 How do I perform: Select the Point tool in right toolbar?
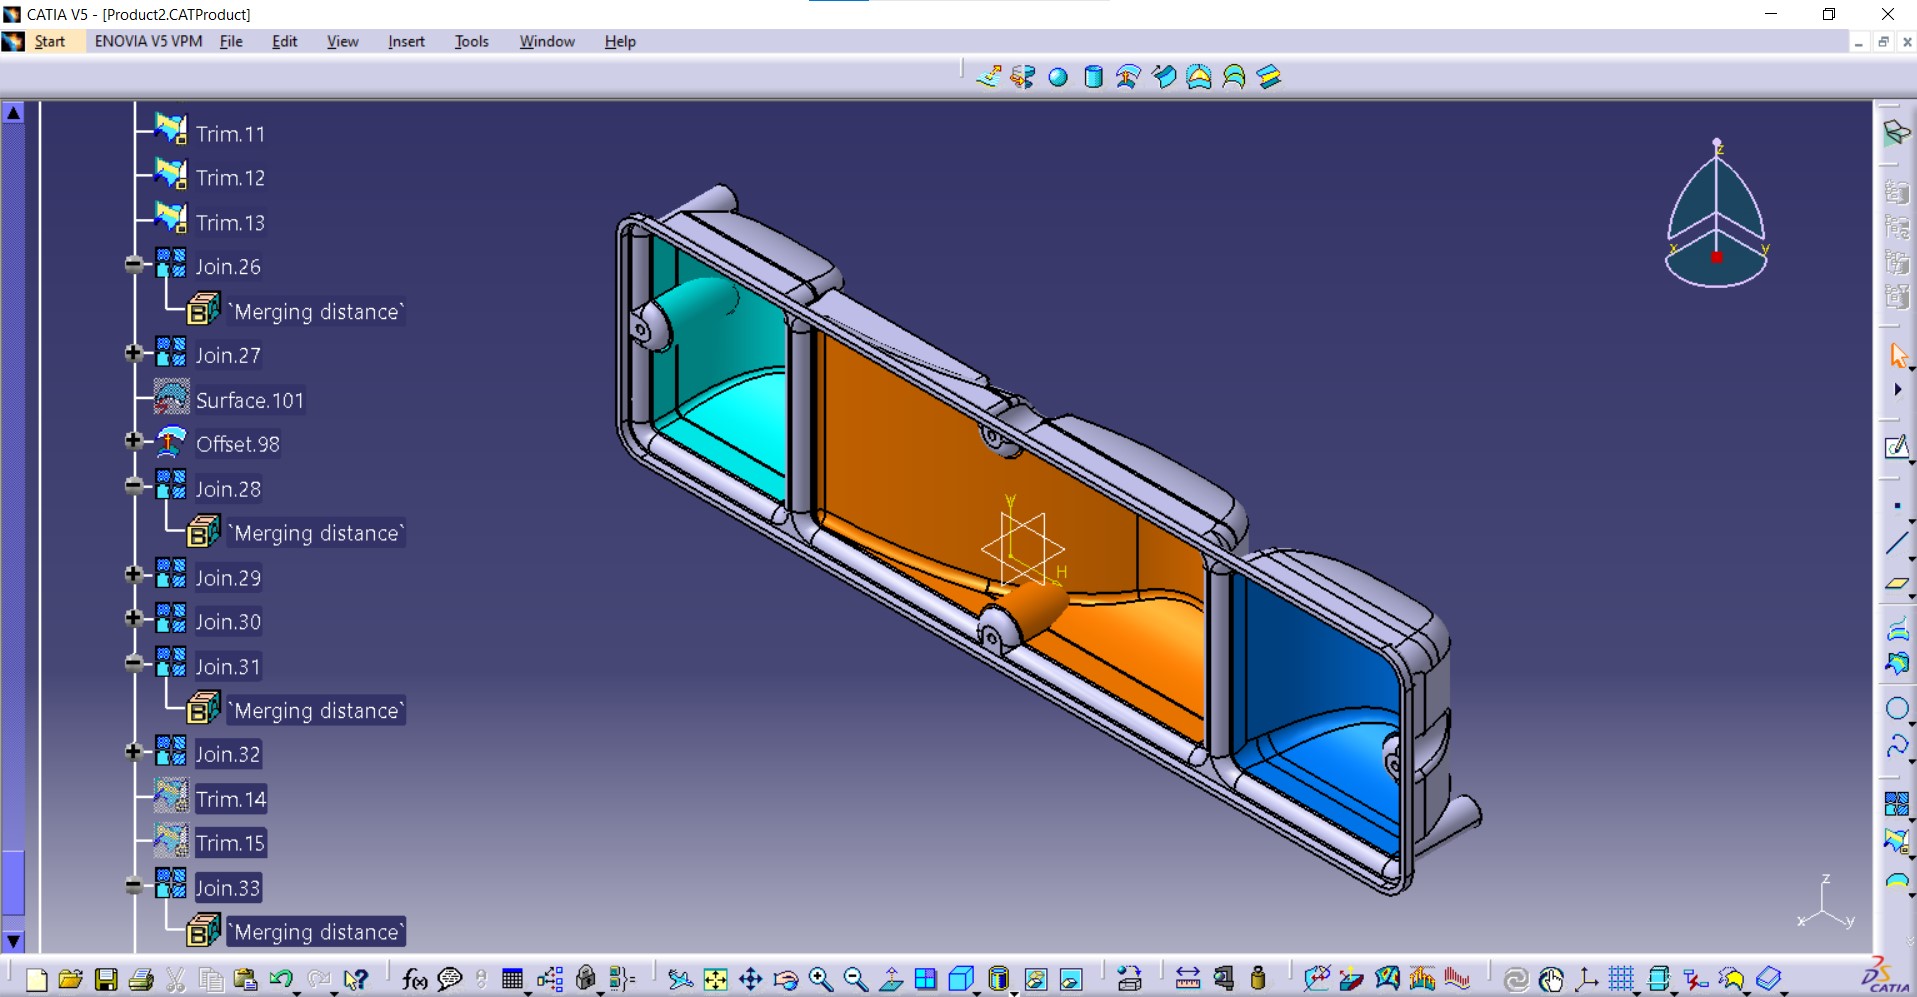pyautogui.click(x=1897, y=507)
